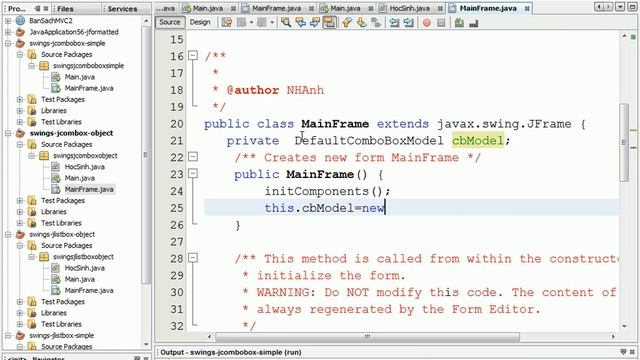Click line number 25 in gutter
Image resolution: width=640 pixels, height=360 pixels.
pos(177,208)
